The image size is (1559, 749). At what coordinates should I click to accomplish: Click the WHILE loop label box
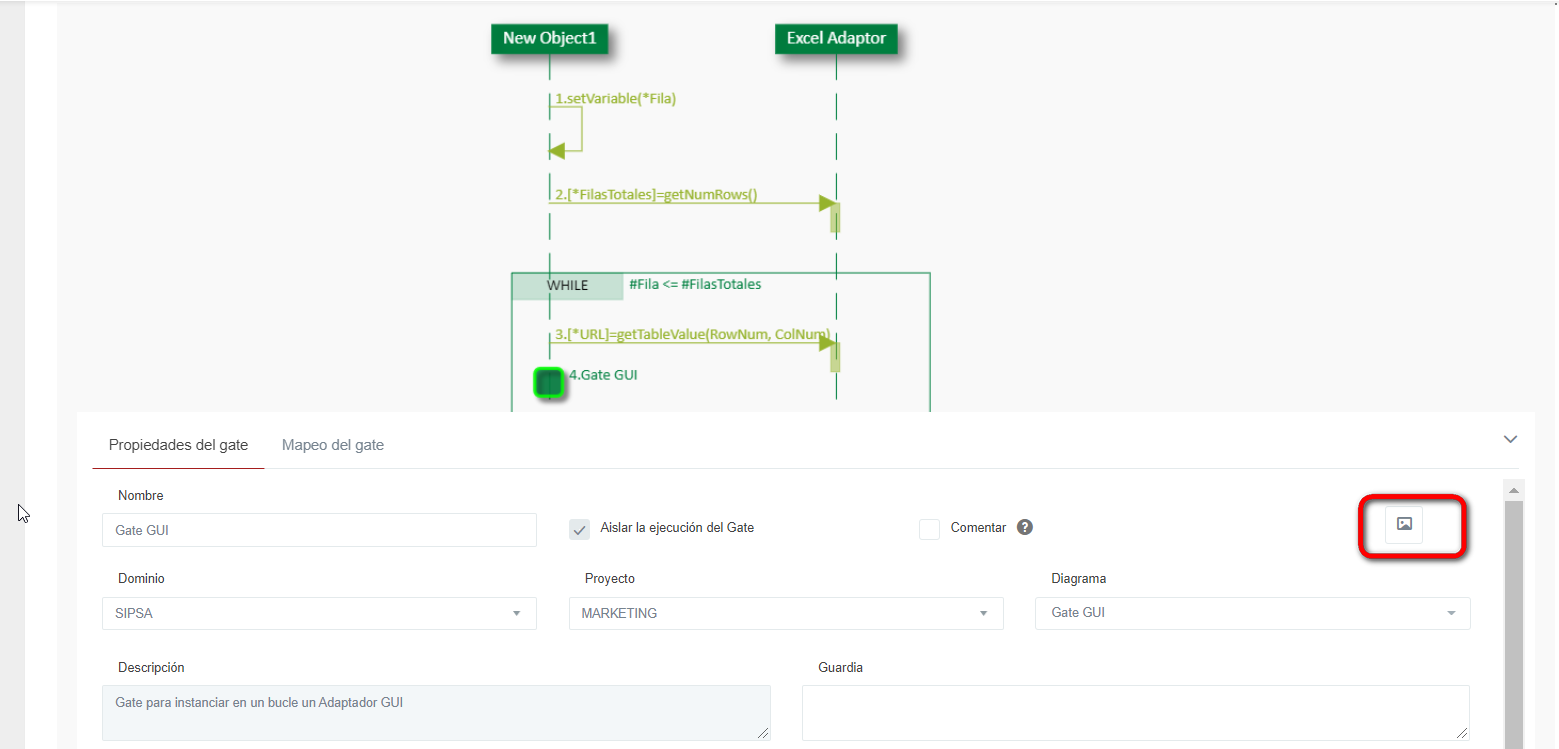click(567, 286)
